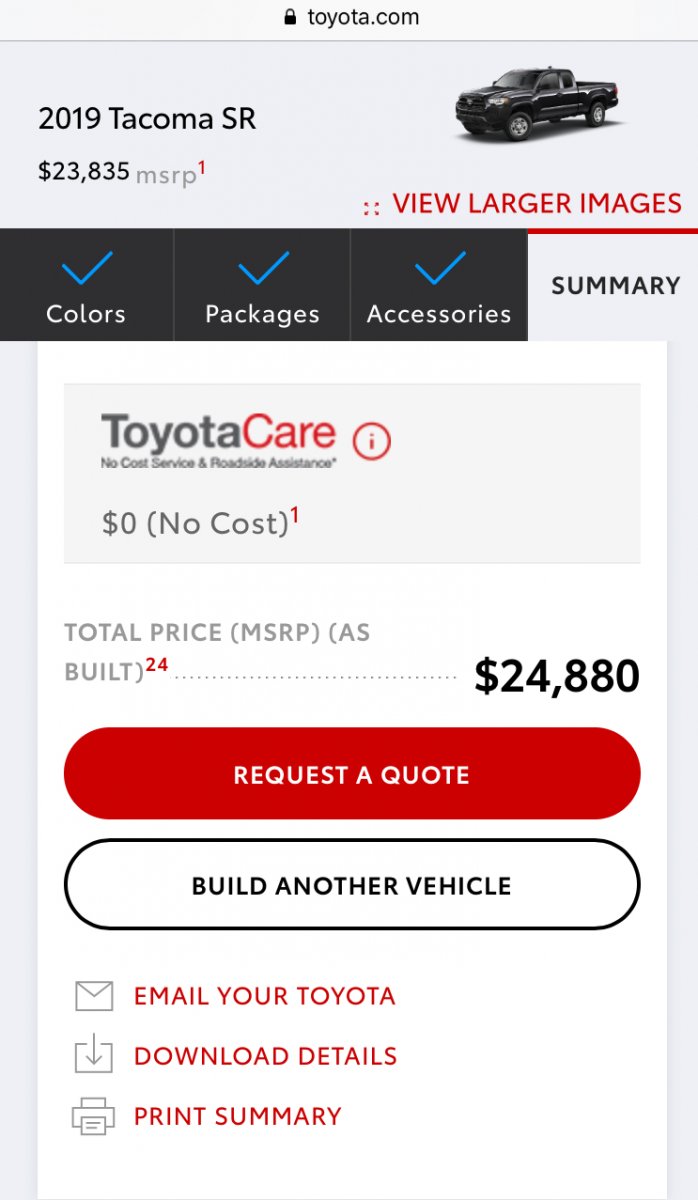Click the blue checkmark above Accessories

(x=440, y=268)
